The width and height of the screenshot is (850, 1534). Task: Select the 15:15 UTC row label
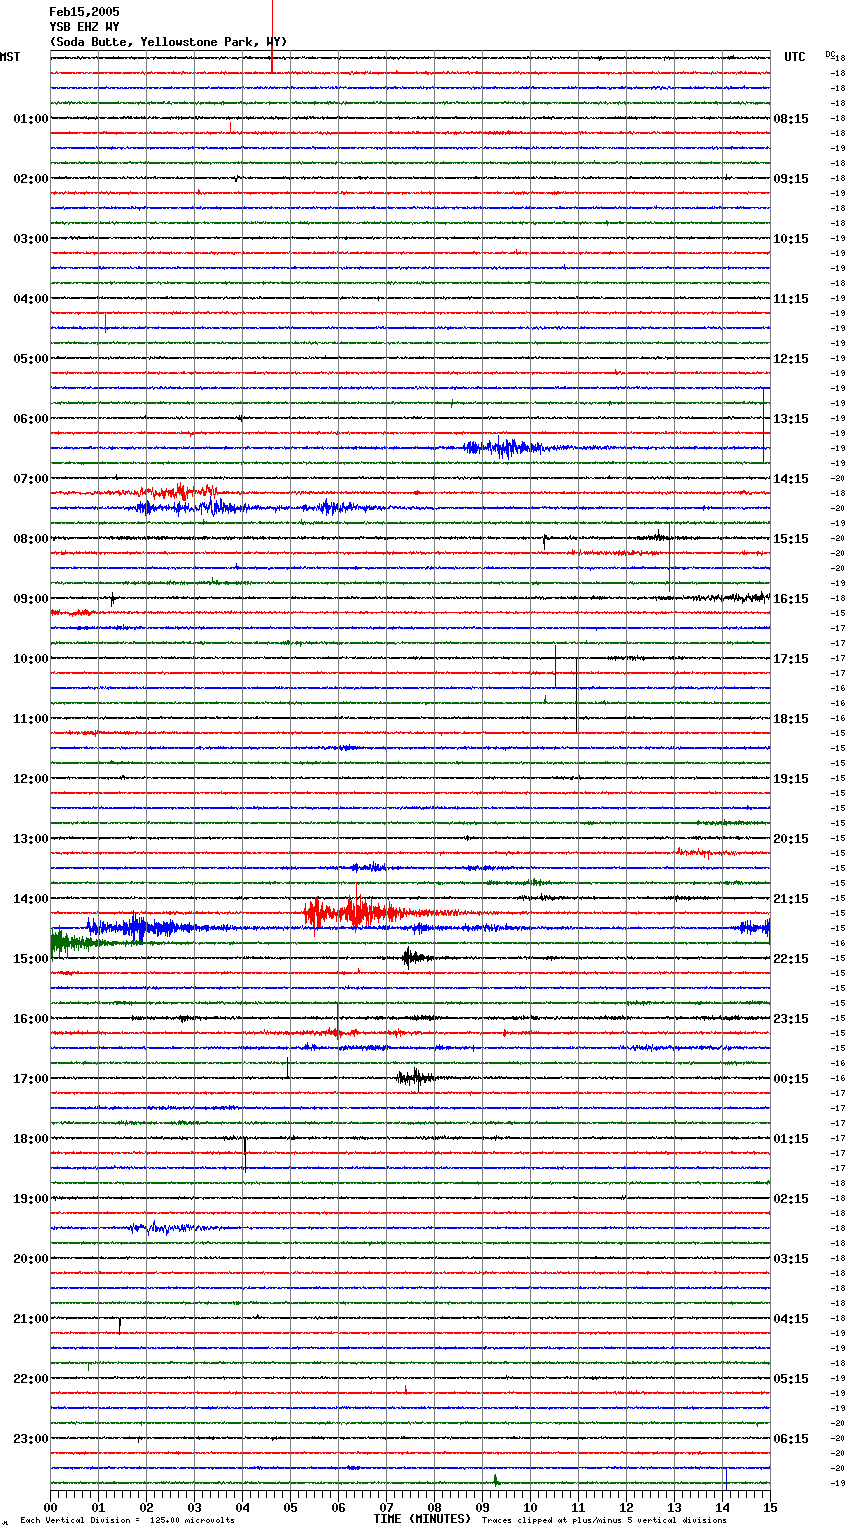(x=791, y=539)
